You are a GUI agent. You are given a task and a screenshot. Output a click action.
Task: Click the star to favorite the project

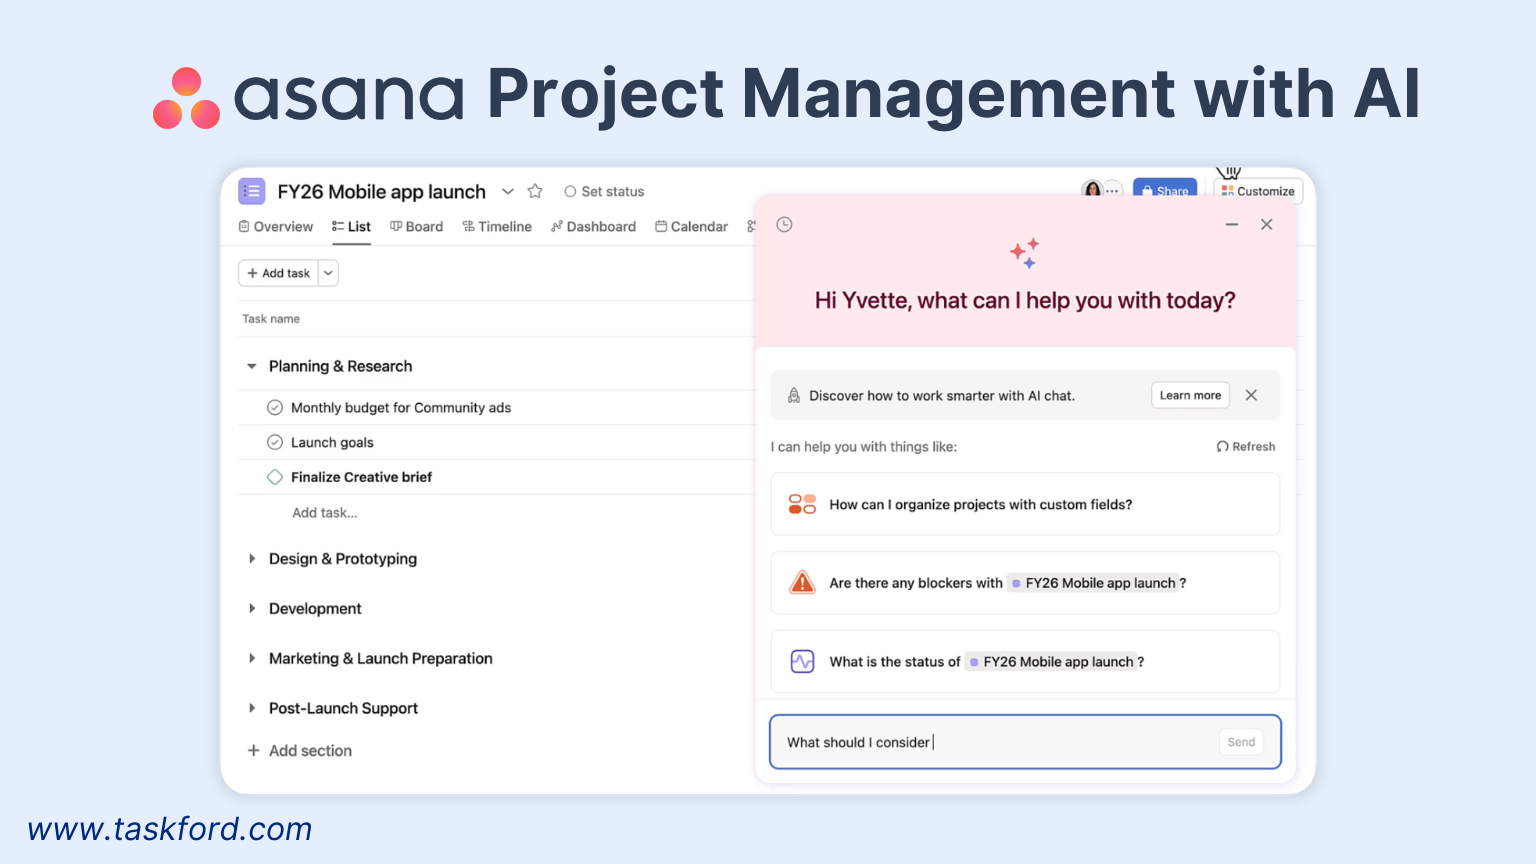[535, 191]
